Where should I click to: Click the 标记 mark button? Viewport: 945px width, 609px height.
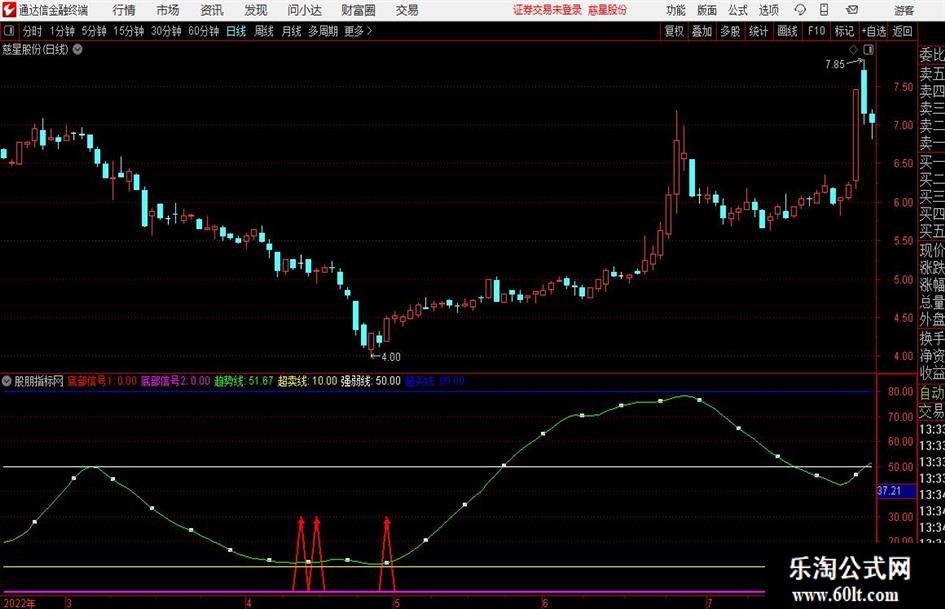(x=844, y=31)
